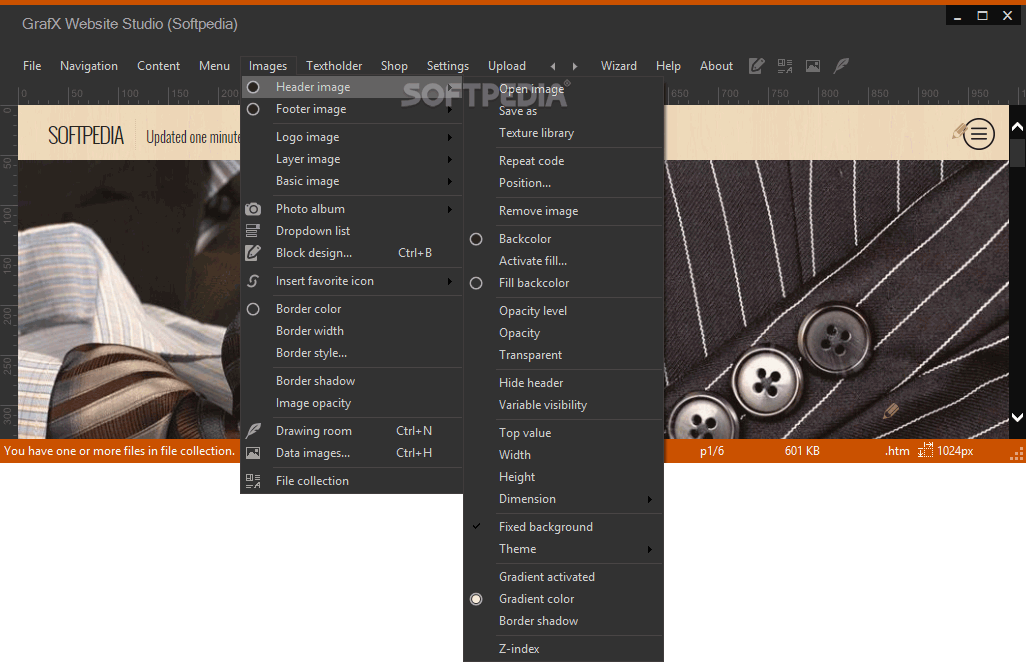Image resolution: width=1026 pixels, height=662 pixels.
Task: Expand the Basic image submenu arrow
Action: coord(450,181)
